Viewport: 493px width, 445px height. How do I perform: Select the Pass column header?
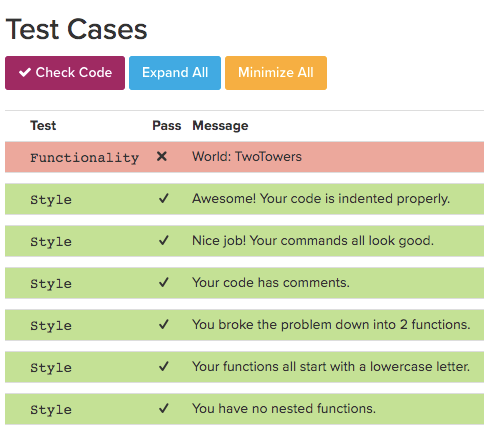pyautogui.click(x=167, y=126)
